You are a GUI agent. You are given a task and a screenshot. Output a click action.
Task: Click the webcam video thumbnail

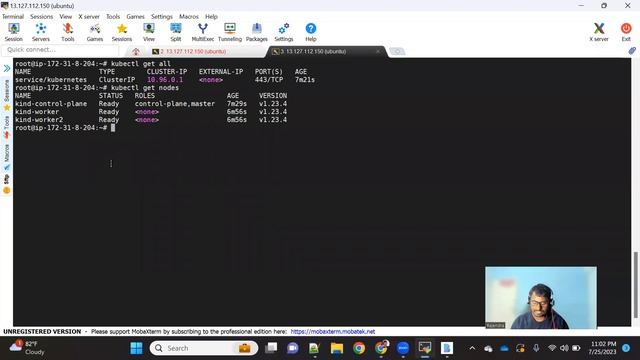coord(541,298)
